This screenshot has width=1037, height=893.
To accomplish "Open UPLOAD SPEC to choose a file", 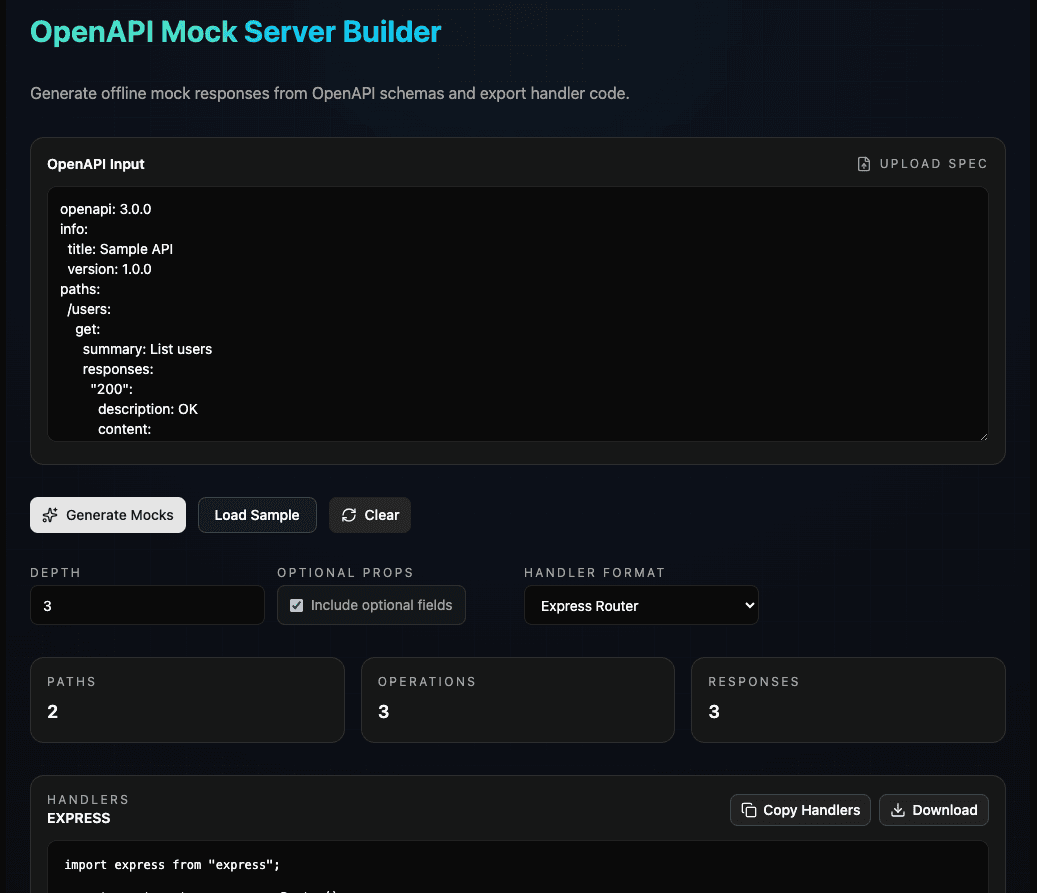I will tap(922, 163).
